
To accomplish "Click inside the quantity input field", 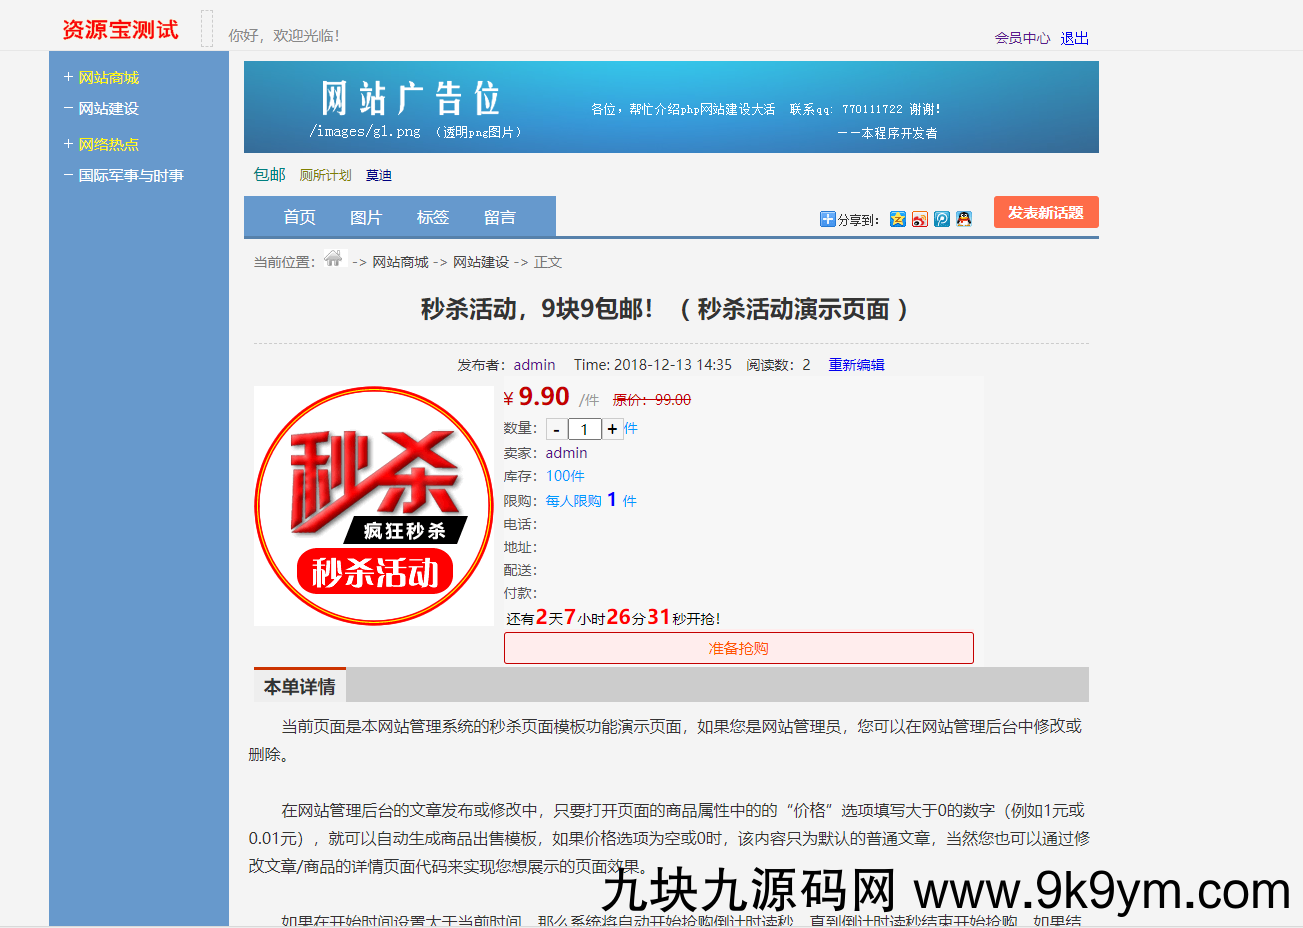I will [585, 428].
